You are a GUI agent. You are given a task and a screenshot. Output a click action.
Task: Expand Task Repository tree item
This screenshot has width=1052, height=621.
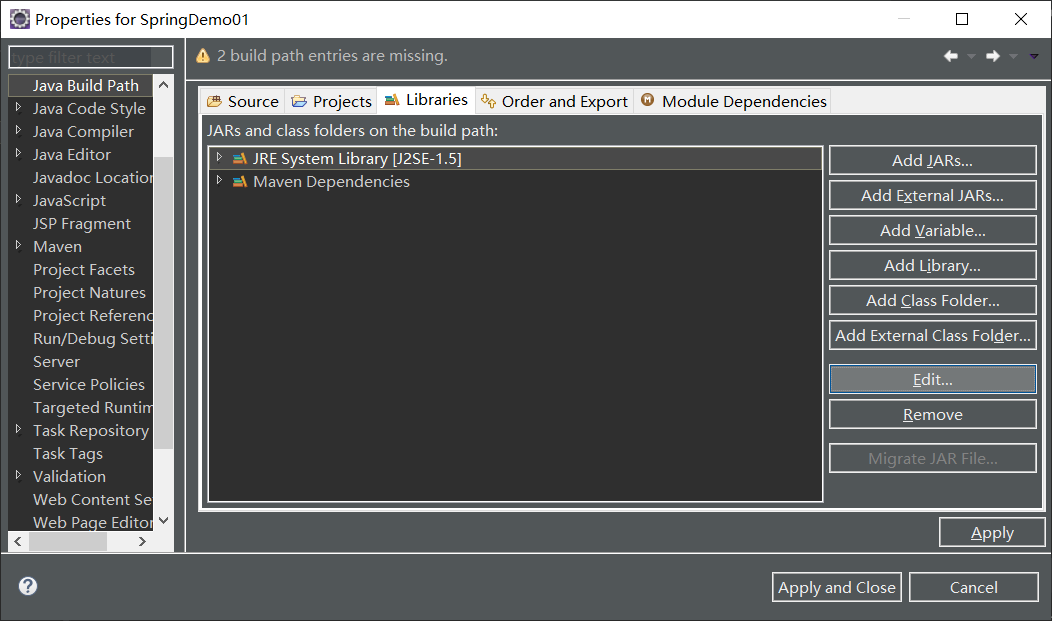pos(18,429)
